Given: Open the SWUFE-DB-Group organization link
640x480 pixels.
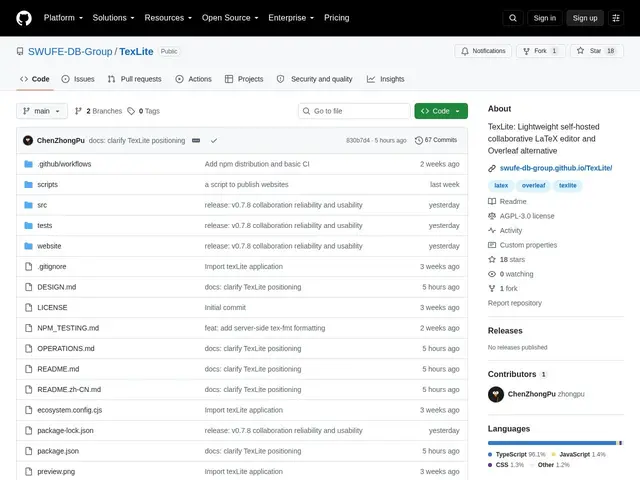Looking at the screenshot, I should tap(70, 51).
